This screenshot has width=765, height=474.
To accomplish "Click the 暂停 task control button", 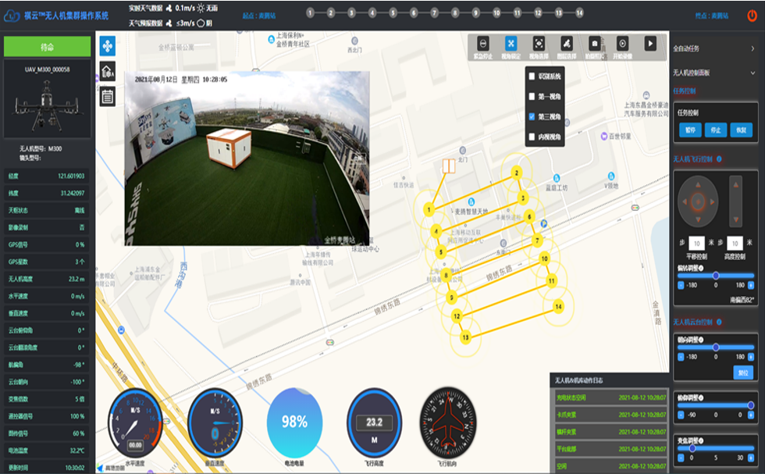I will [690, 129].
